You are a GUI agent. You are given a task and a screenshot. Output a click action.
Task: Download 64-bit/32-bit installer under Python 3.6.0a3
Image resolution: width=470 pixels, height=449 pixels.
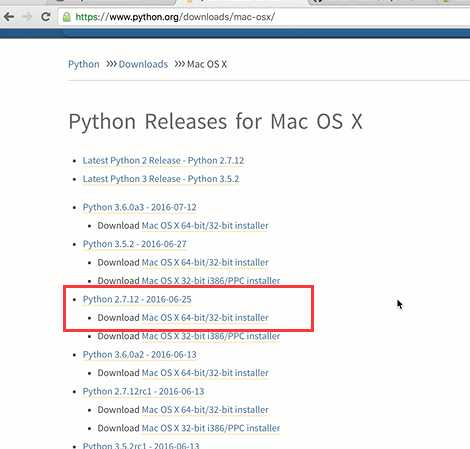[205, 226]
